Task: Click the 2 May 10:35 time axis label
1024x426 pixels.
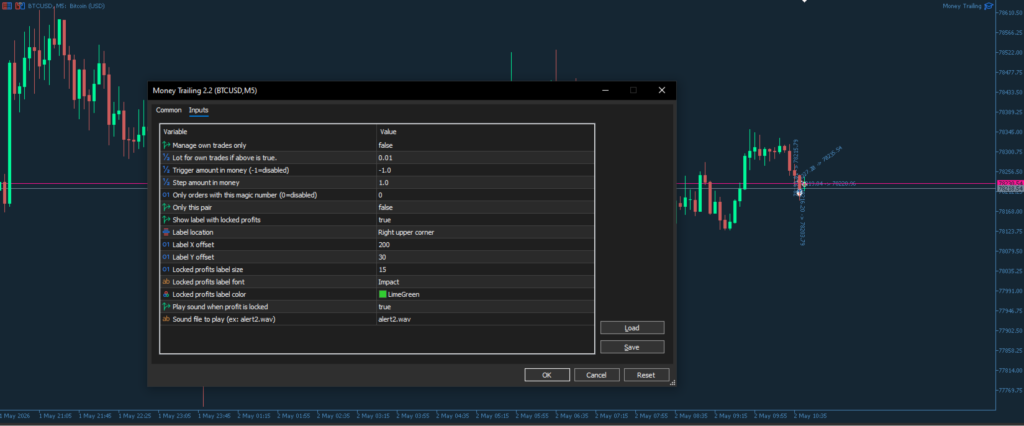Action: [x=810, y=415]
